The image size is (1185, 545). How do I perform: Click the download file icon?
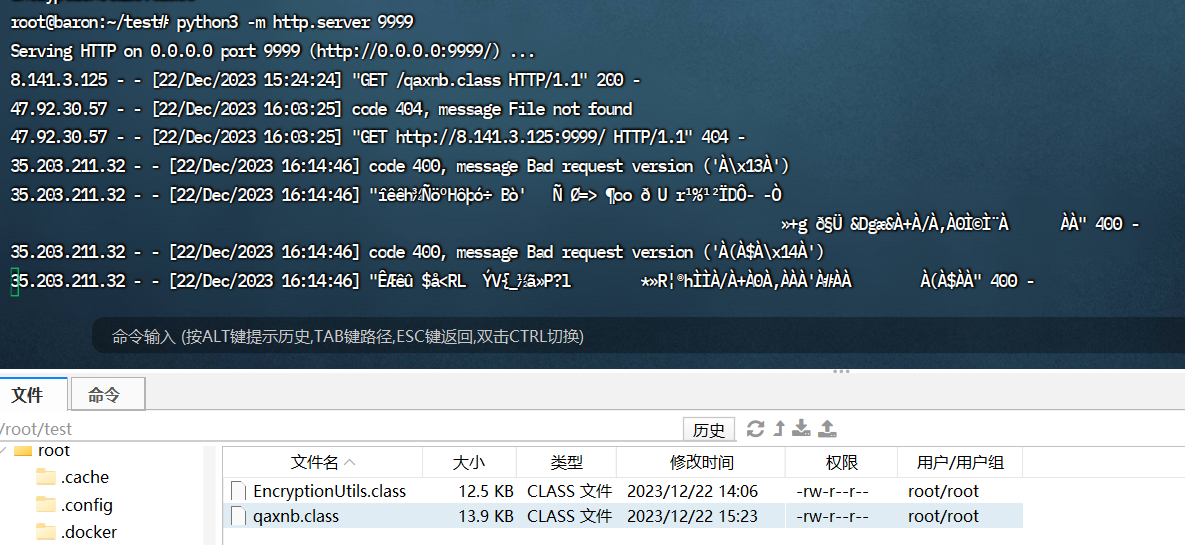tap(801, 429)
